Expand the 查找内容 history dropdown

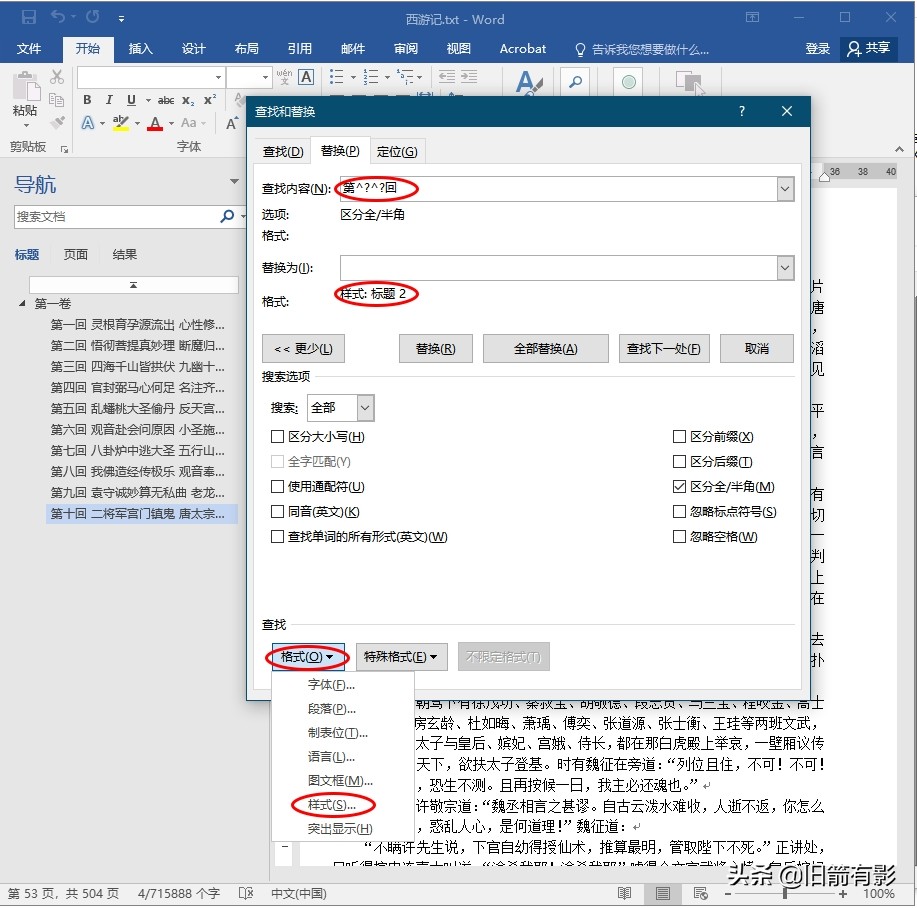coord(785,188)
